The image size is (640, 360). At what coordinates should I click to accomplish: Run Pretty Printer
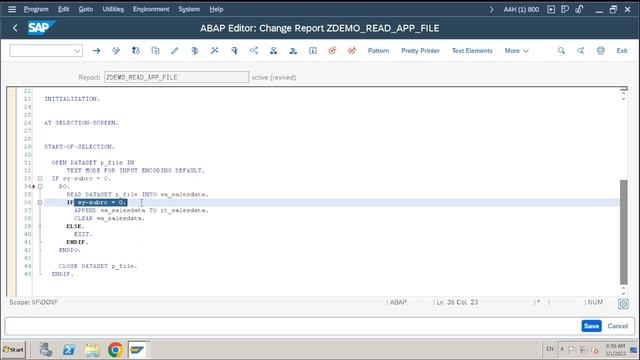coord(420,51)
